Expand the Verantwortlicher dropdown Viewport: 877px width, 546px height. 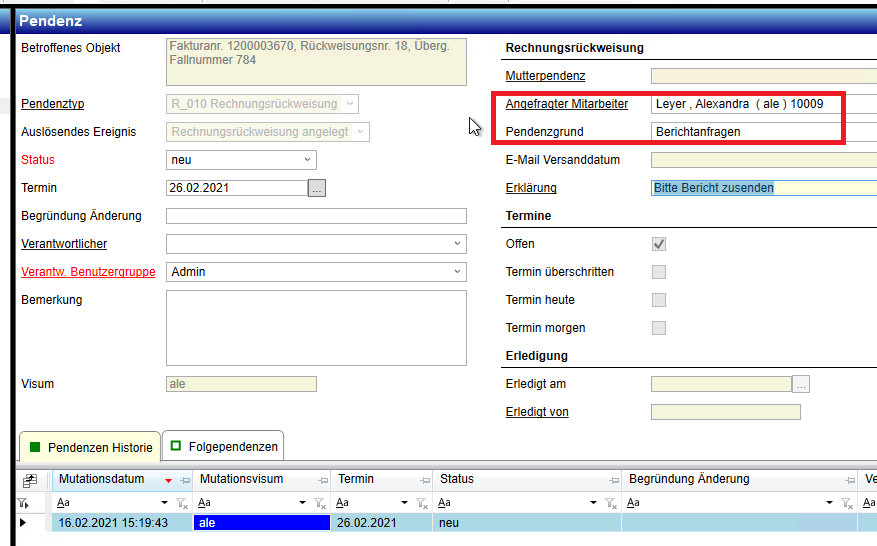pyautogui.click(x=457, y=244)
